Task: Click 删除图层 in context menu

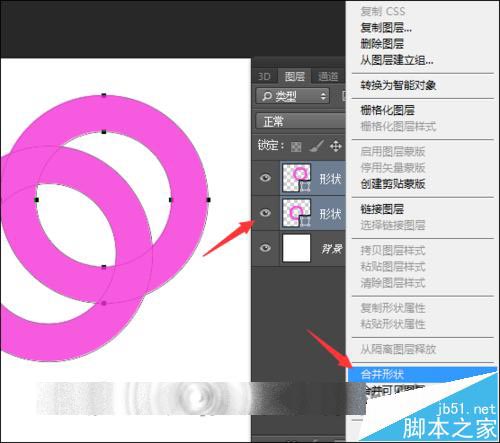Action: (382, 44)
